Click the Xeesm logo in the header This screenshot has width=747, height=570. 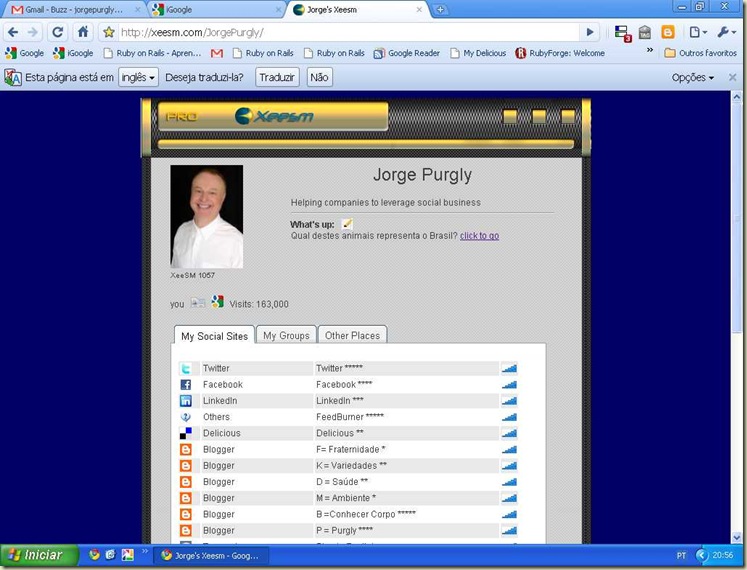(274, 116)
